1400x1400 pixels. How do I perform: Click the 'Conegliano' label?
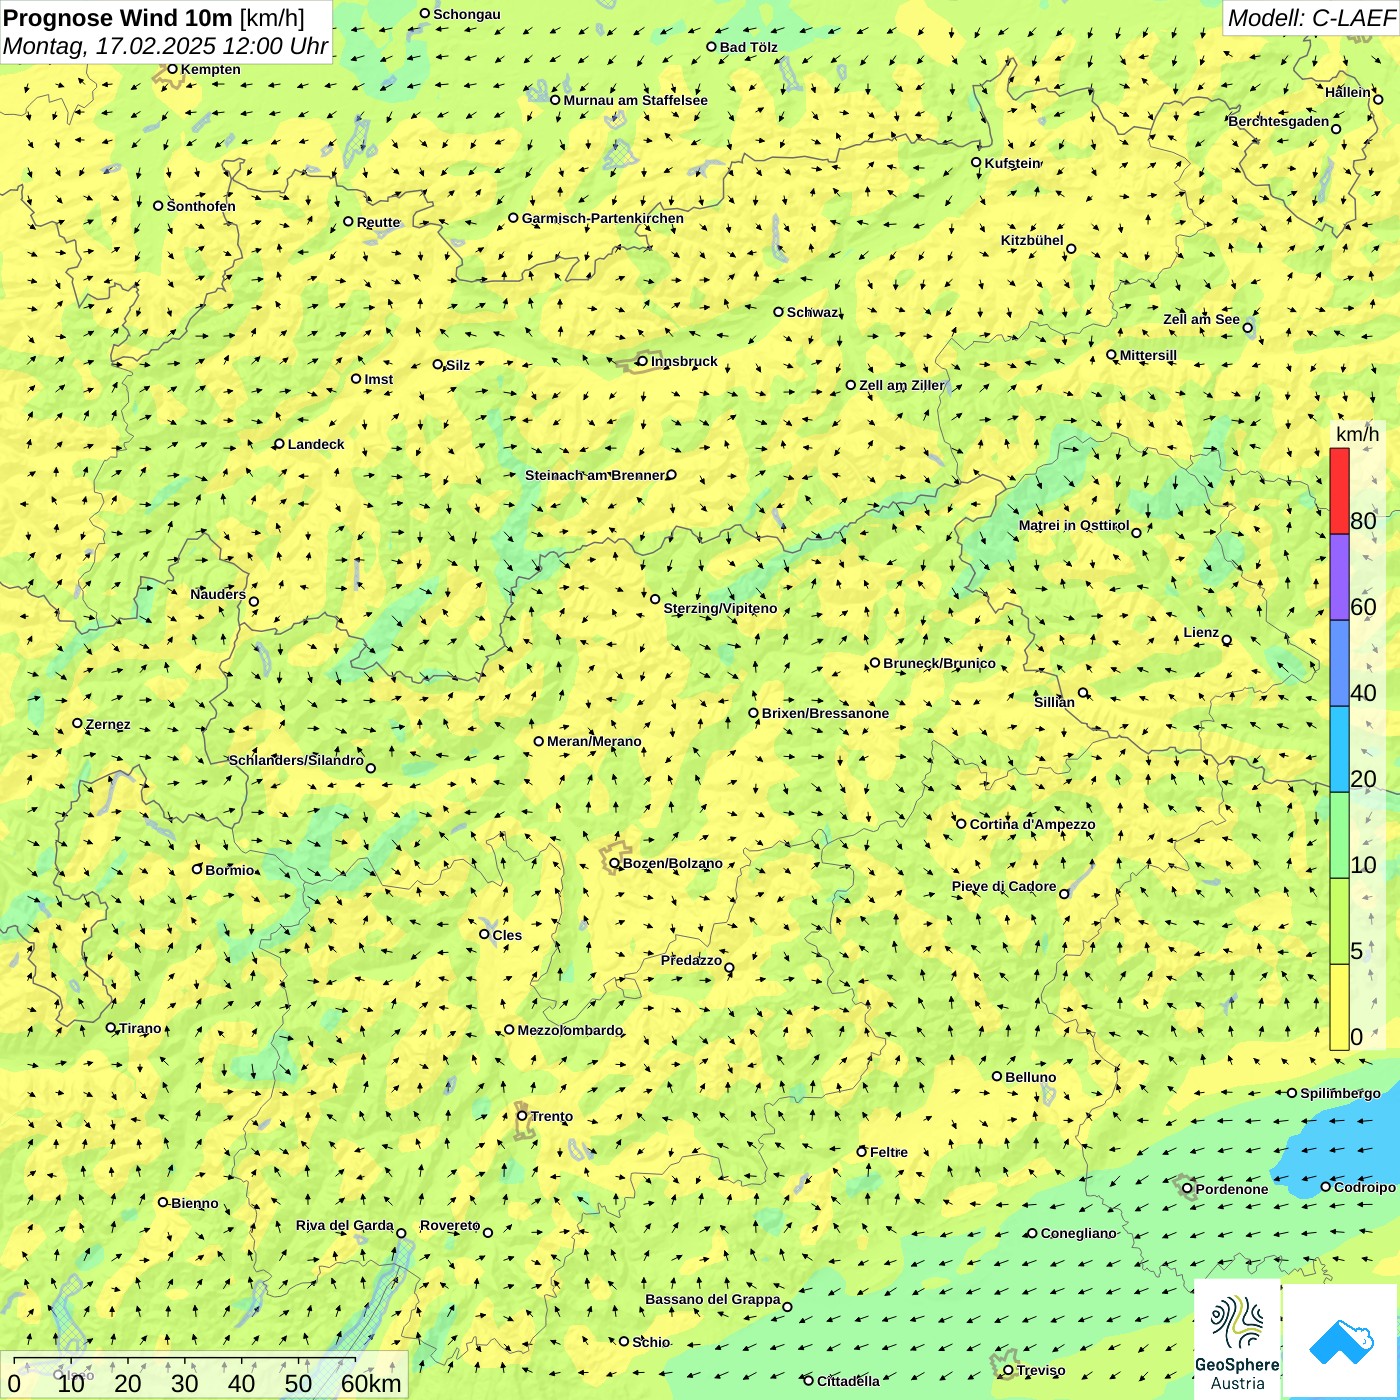tap(1078, 1233)
